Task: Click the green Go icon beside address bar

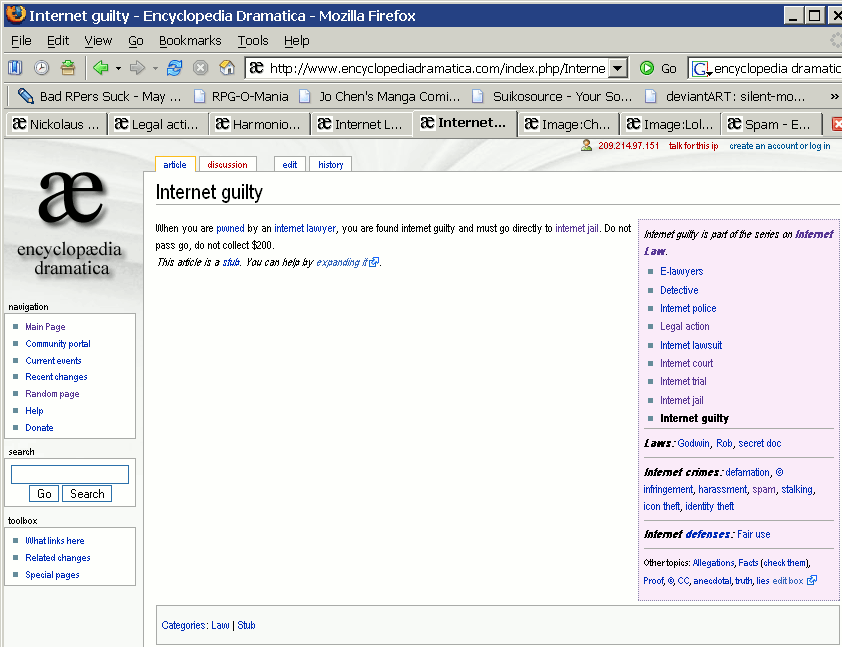Action: [x=647, y=68]
